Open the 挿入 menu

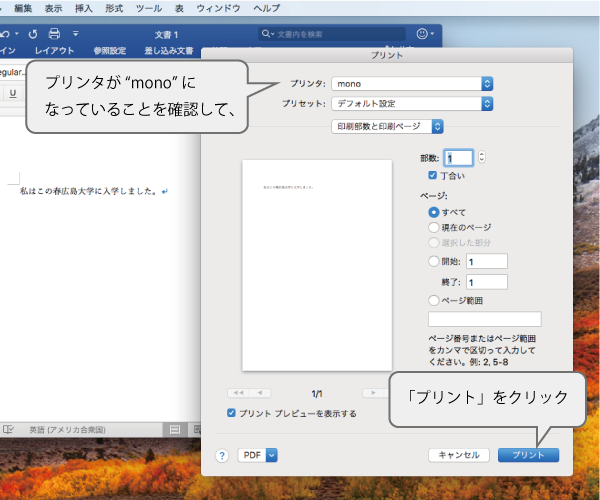[84, 8]
